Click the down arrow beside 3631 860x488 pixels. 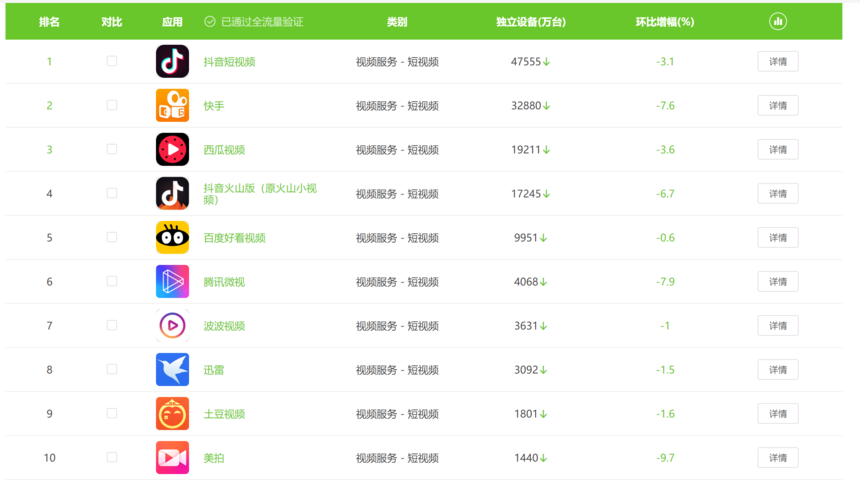543,326
